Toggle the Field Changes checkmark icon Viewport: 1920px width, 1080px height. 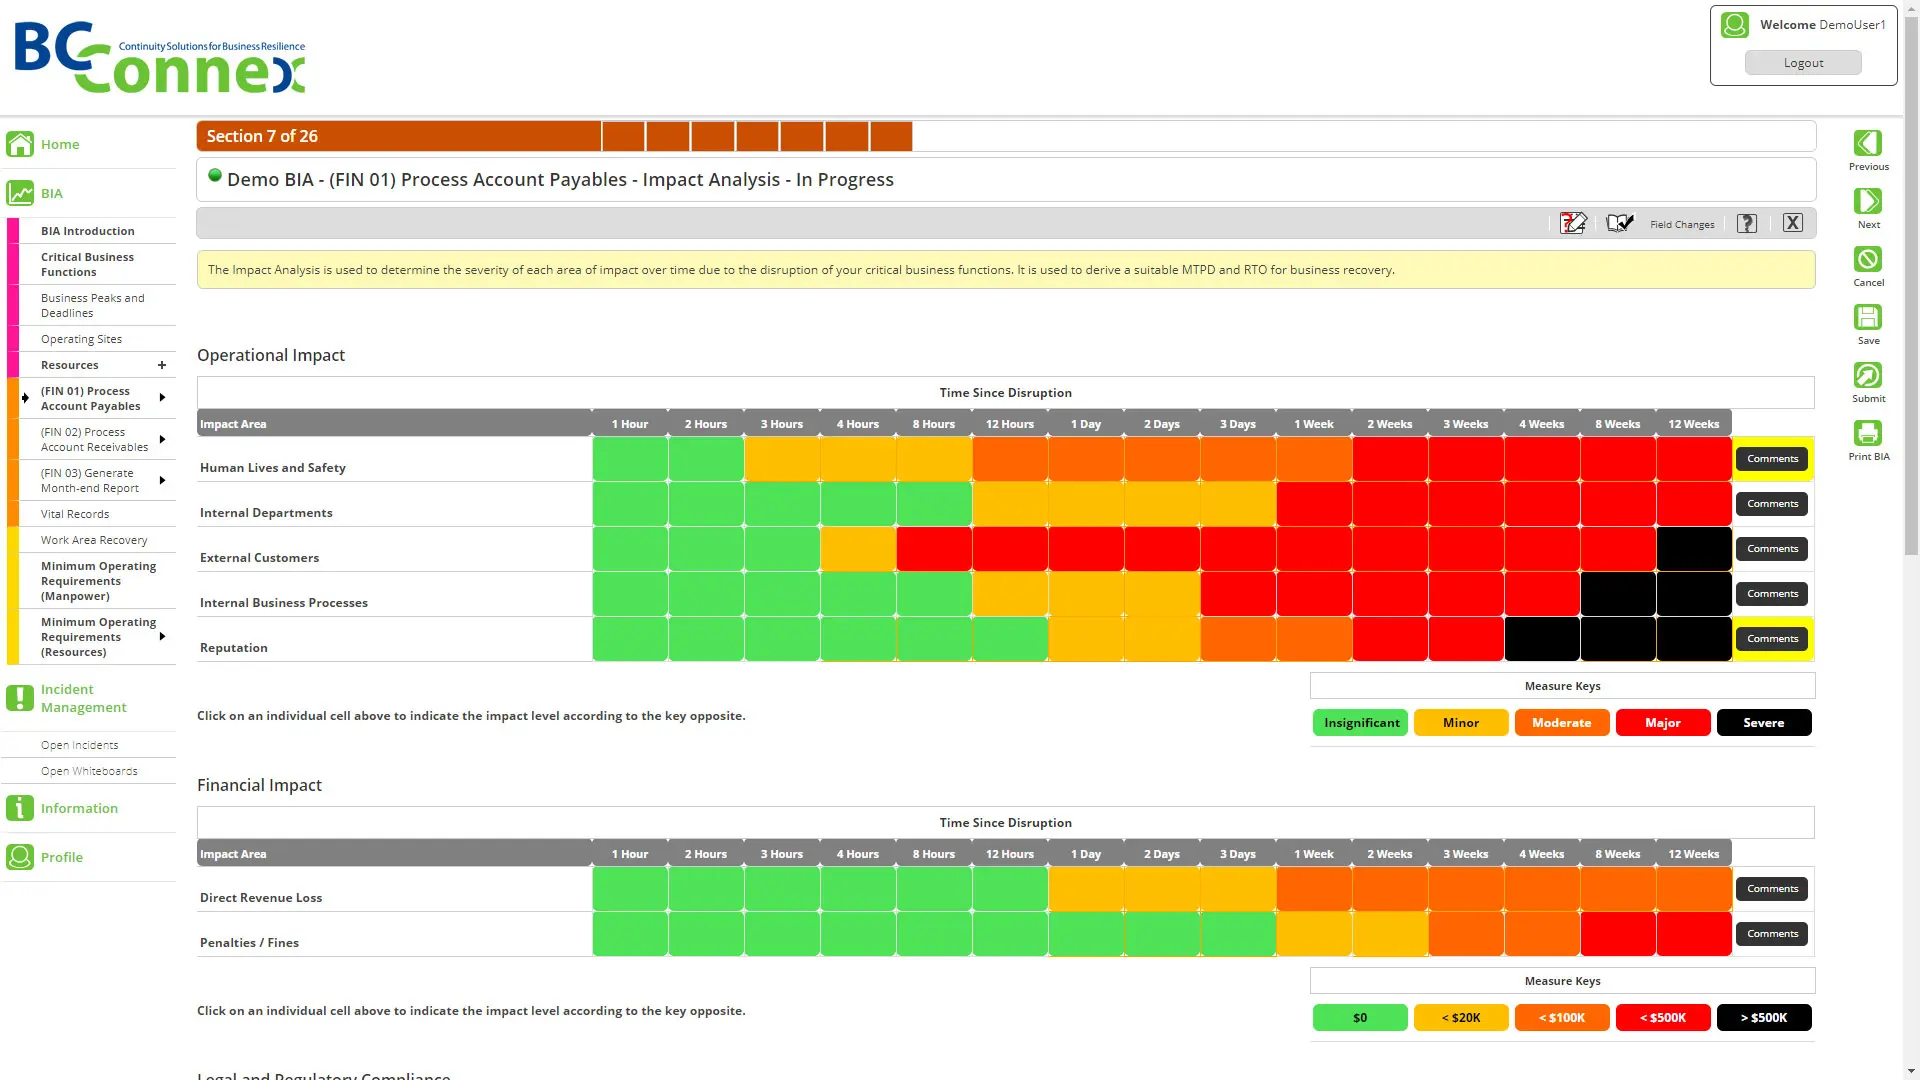1620,223
